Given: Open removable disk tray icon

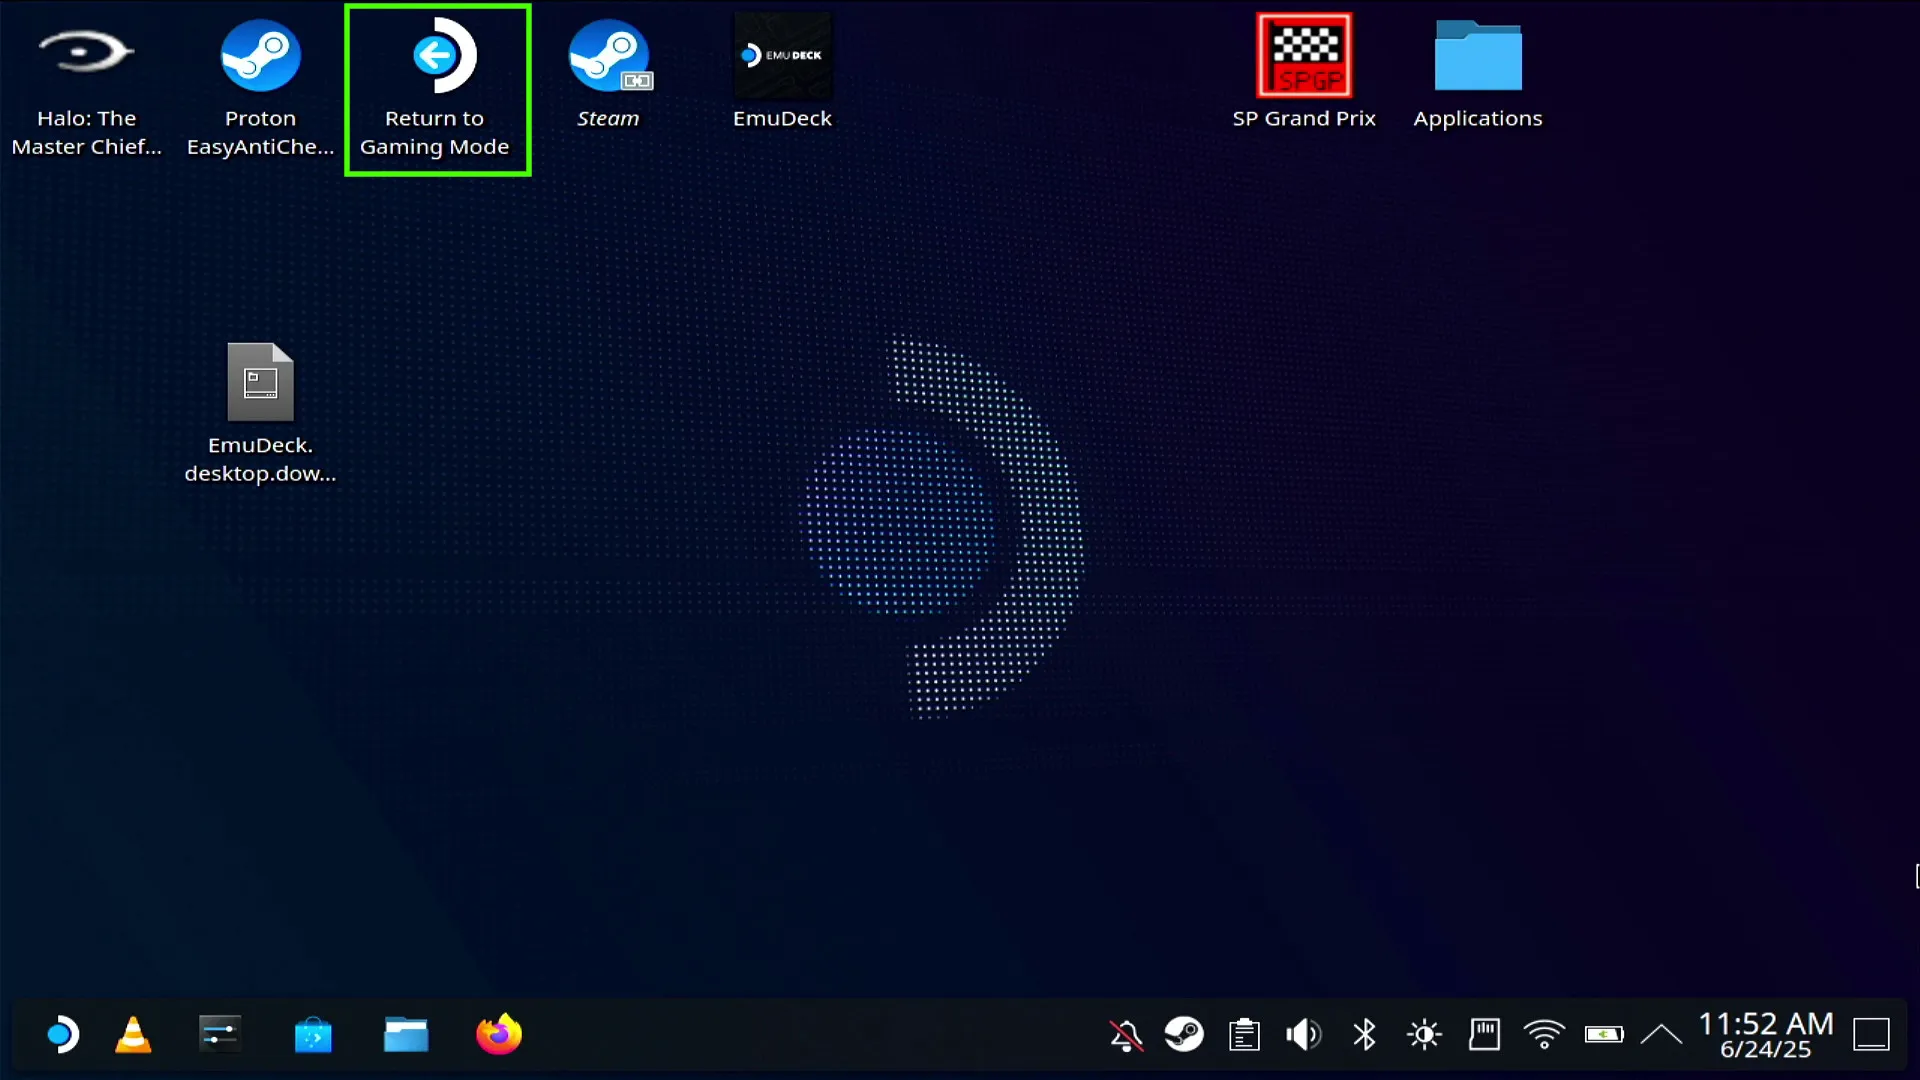Looking at the screenshot, I should tap(1484, 1035).
